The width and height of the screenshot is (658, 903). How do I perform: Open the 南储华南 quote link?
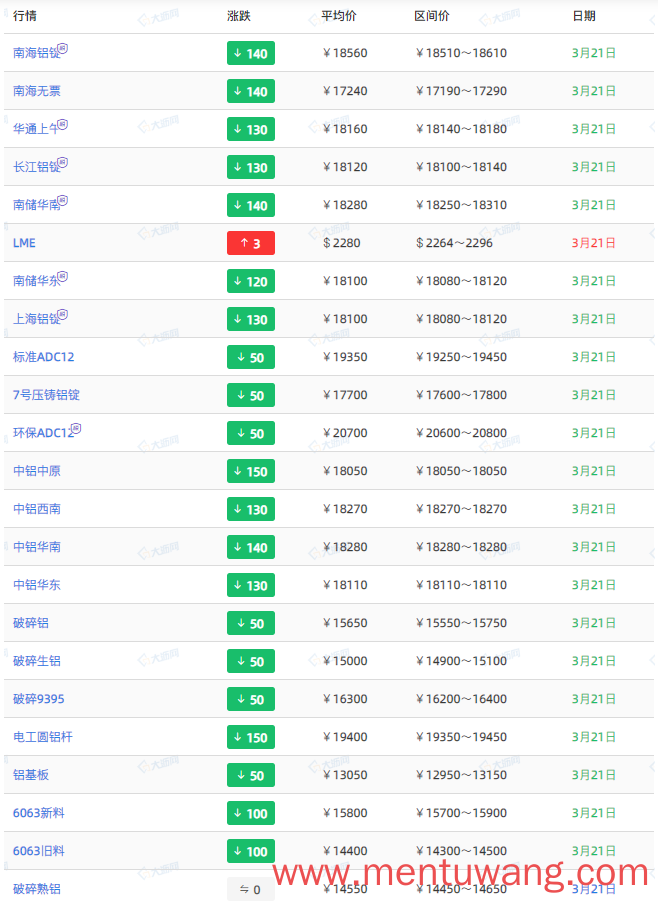coord(36,205)
